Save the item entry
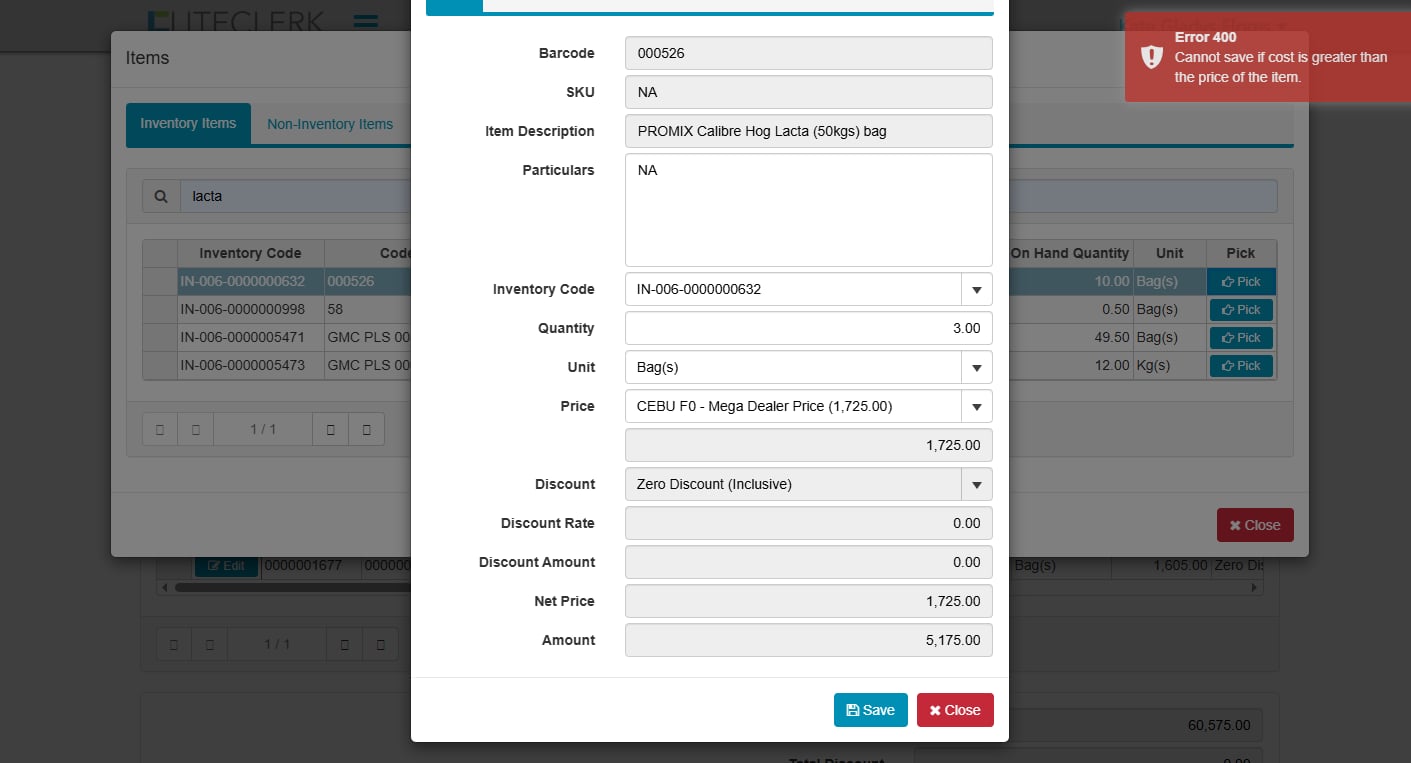Screen dimensions: 1411x763 pos(870,710)
